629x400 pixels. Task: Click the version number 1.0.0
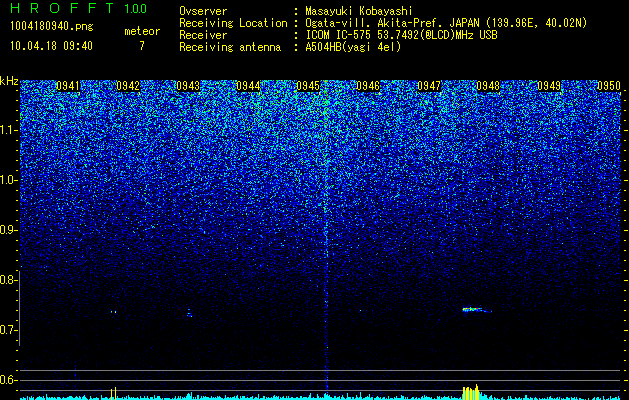coord(136,8)
